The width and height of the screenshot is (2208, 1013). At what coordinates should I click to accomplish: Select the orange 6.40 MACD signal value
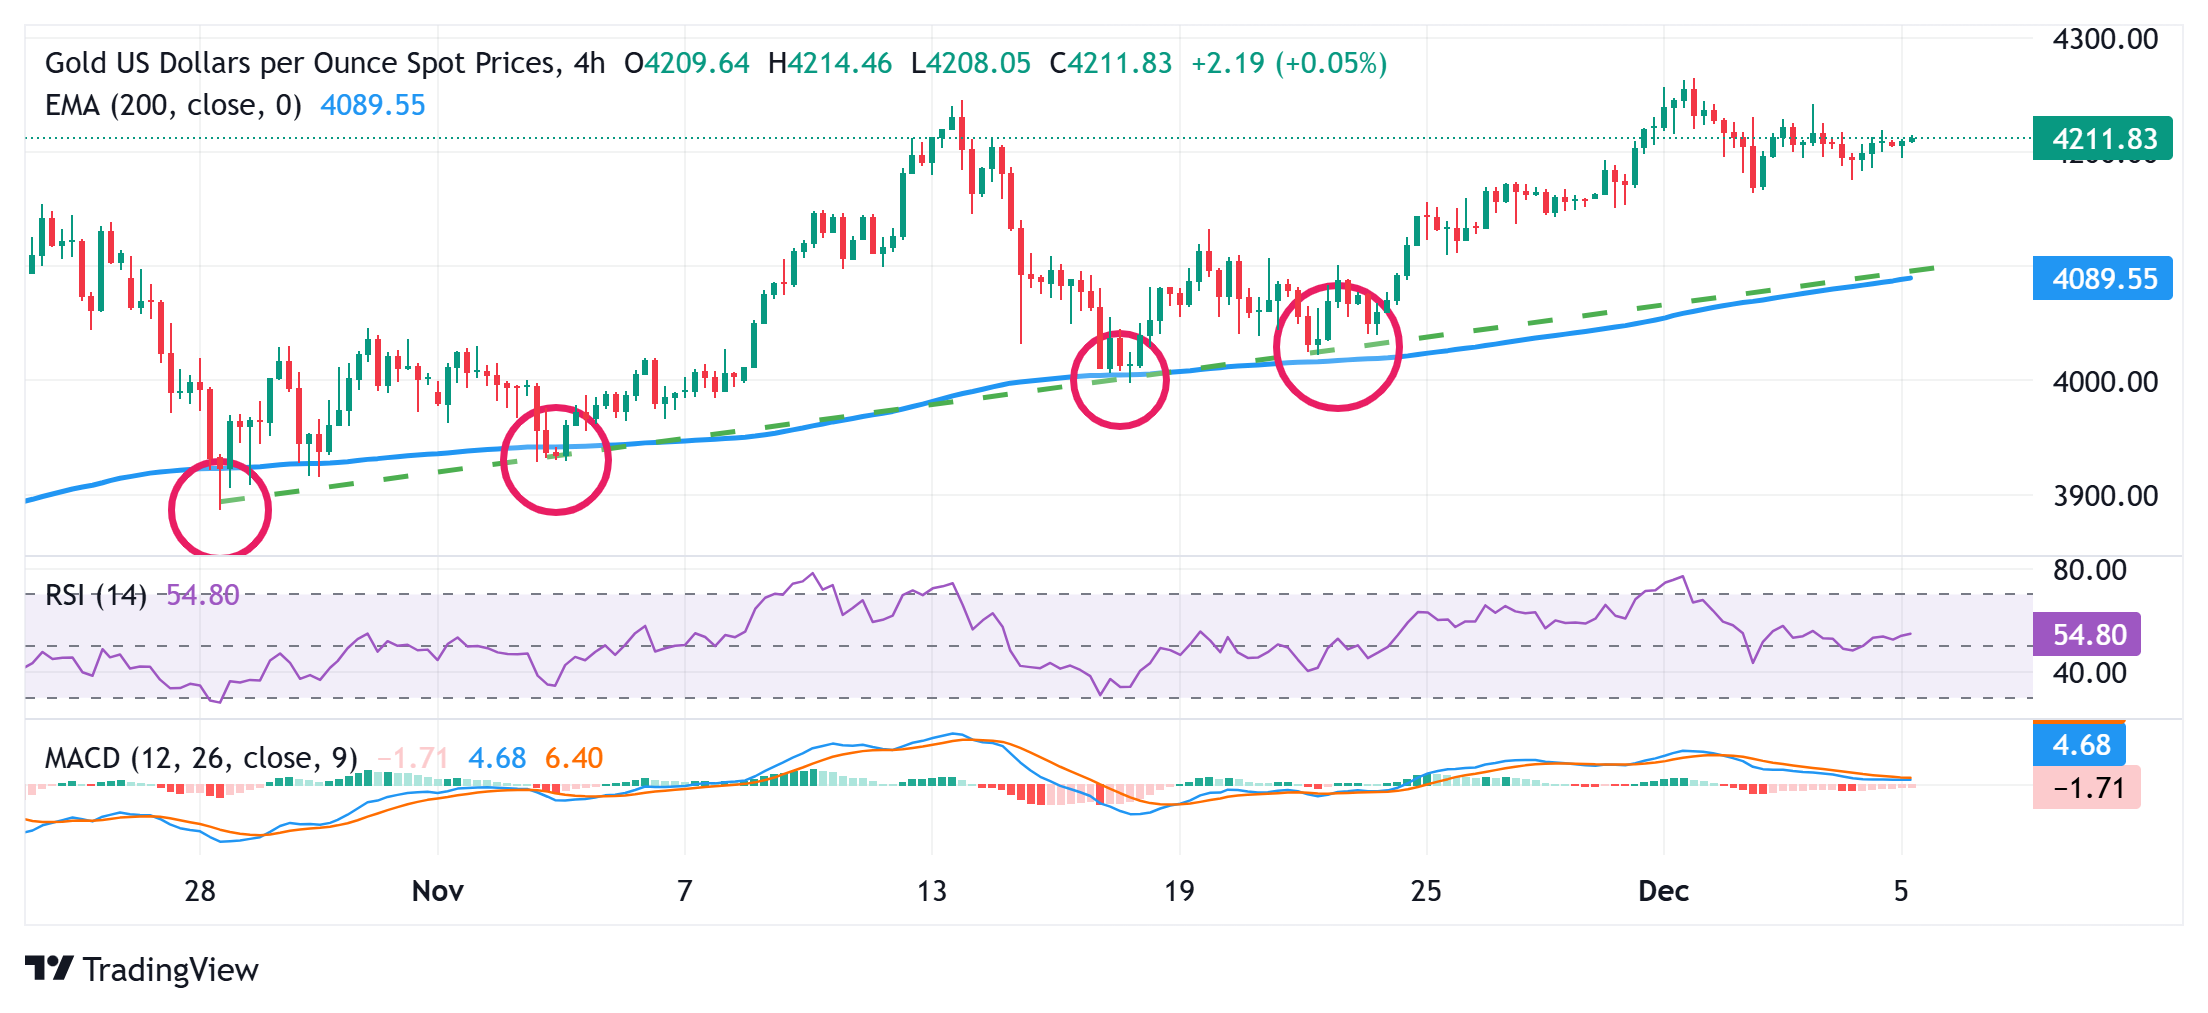point(573,758)
